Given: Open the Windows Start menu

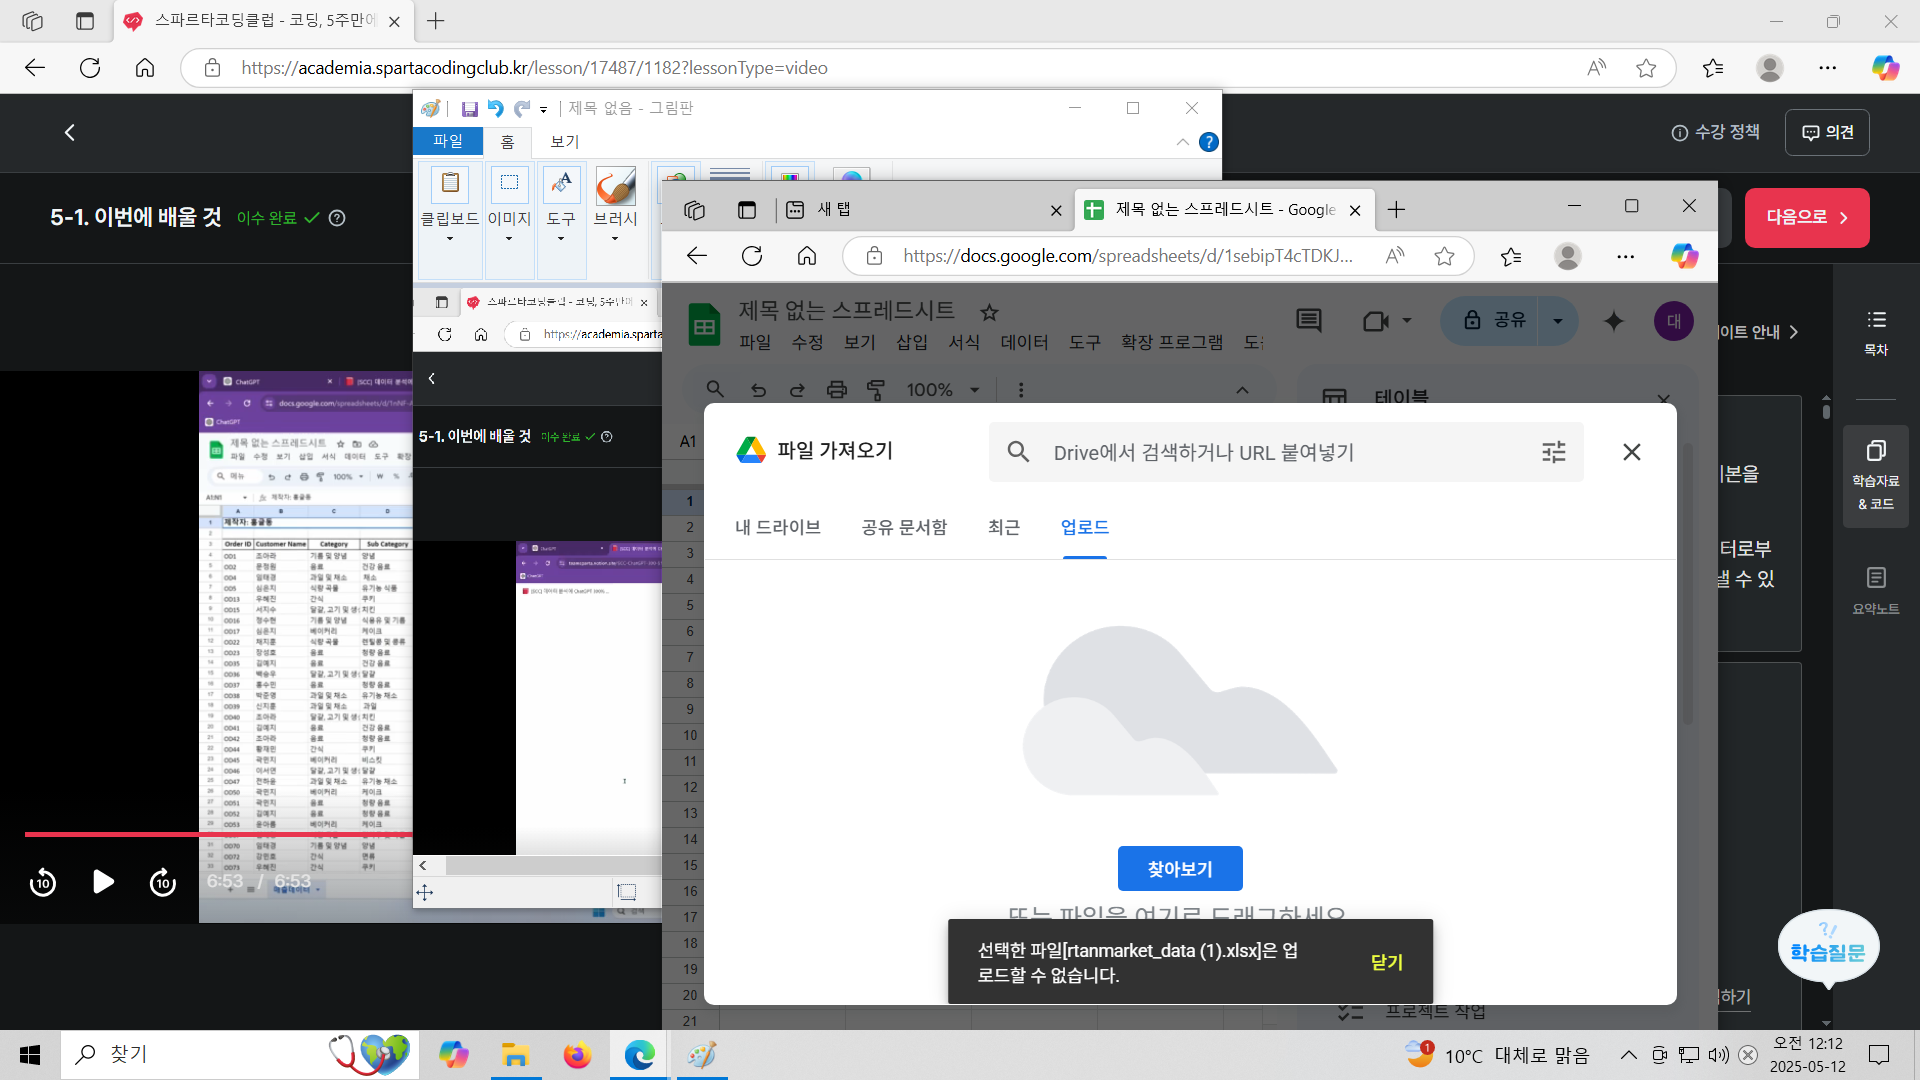Looking at the screenshot, I should (30, 1055).
